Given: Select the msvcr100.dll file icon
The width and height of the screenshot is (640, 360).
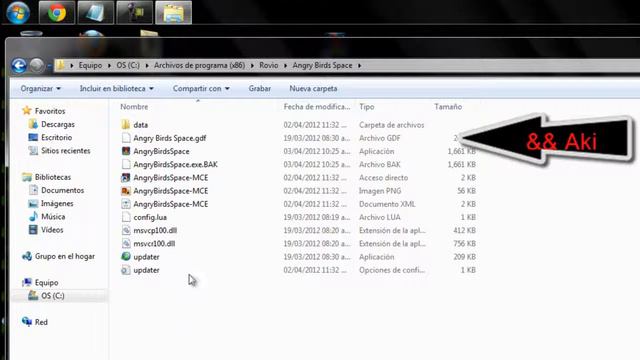Looking at the screenshot, I should point(126,243).
